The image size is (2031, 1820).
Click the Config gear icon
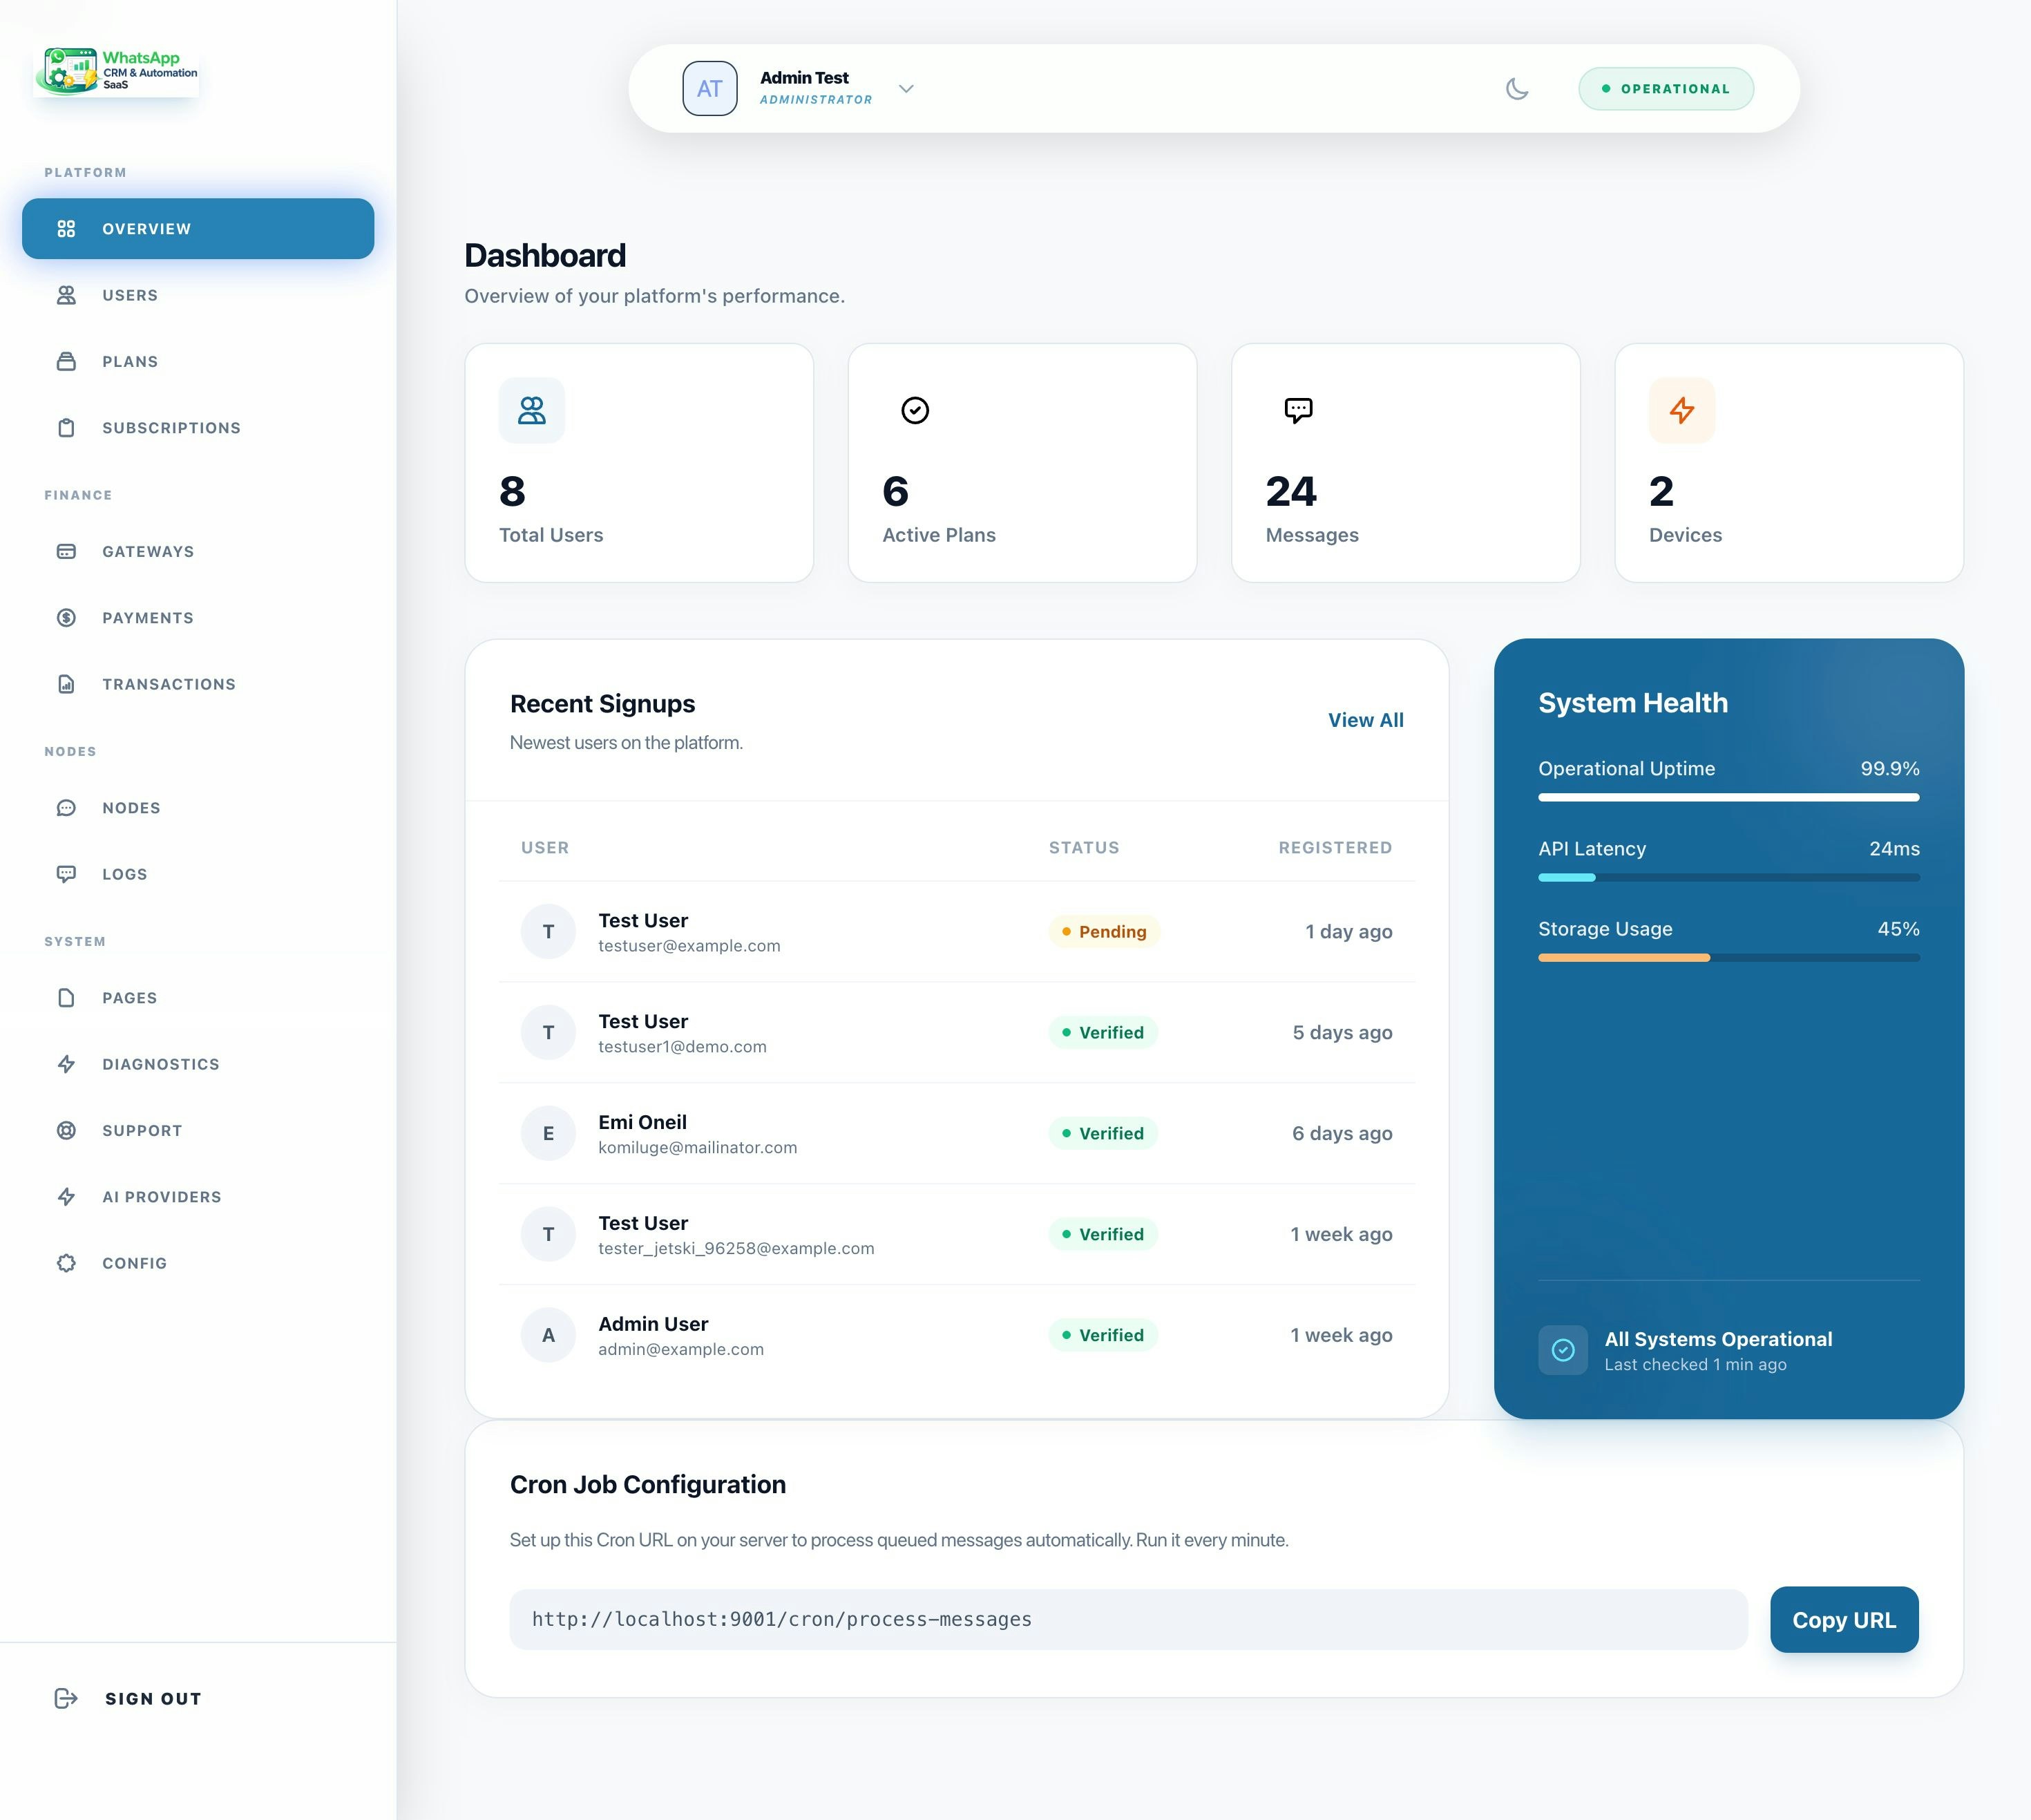(66, 1263)
